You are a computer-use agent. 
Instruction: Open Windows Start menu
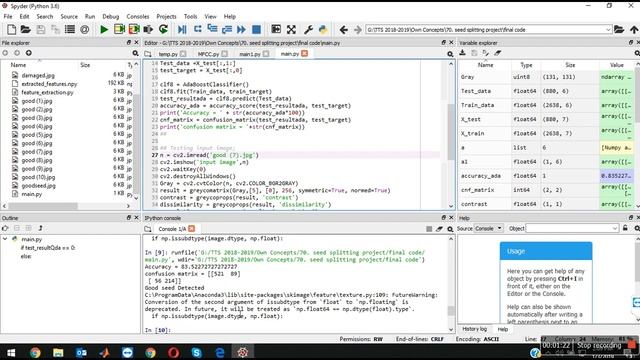click(11, 352)
